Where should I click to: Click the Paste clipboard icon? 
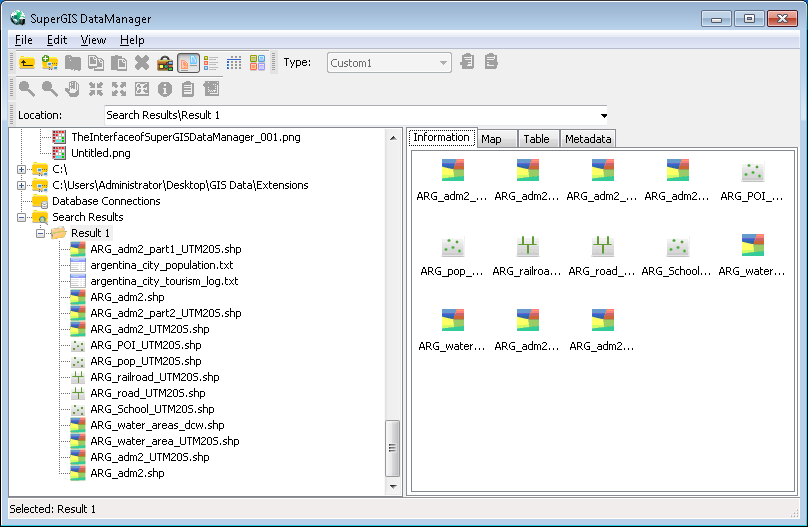pyautogui.click(x=119, y=63)
